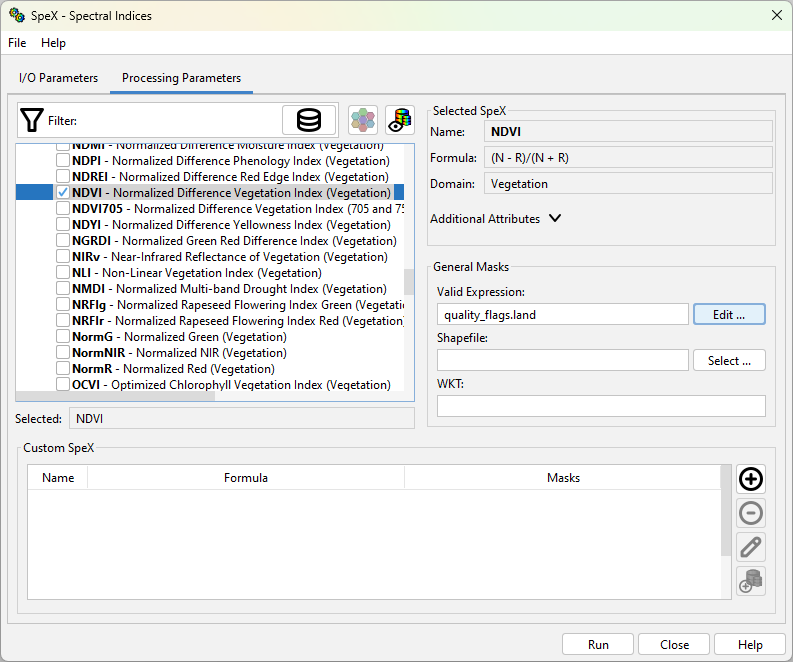
Task: Click the colored hexagons icon
Action: click(363, 120)
